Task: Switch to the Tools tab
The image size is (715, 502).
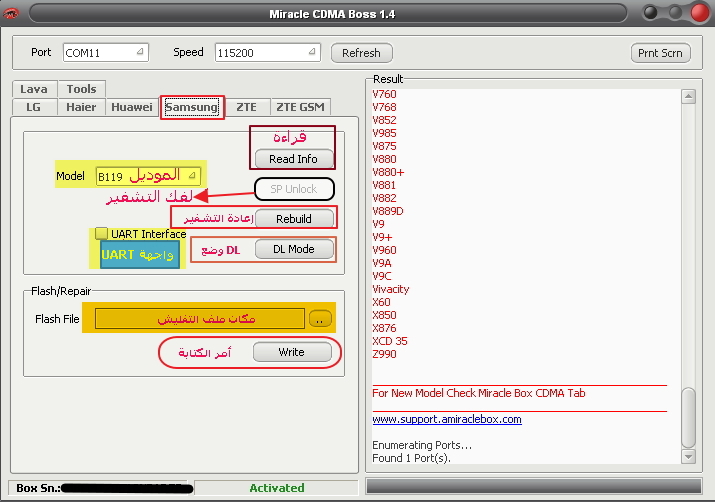Action: (x=82, y=89)
